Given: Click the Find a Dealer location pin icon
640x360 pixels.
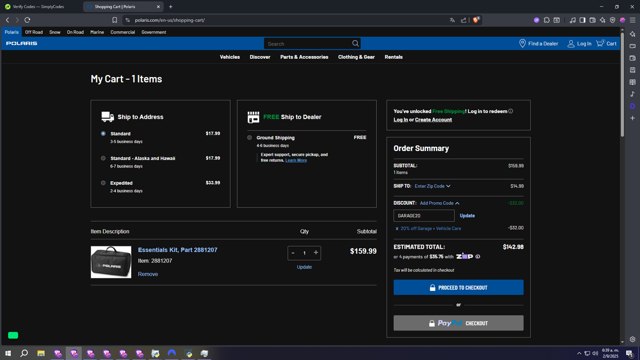Looking at the screenshot, I should (x=522, y=43).
